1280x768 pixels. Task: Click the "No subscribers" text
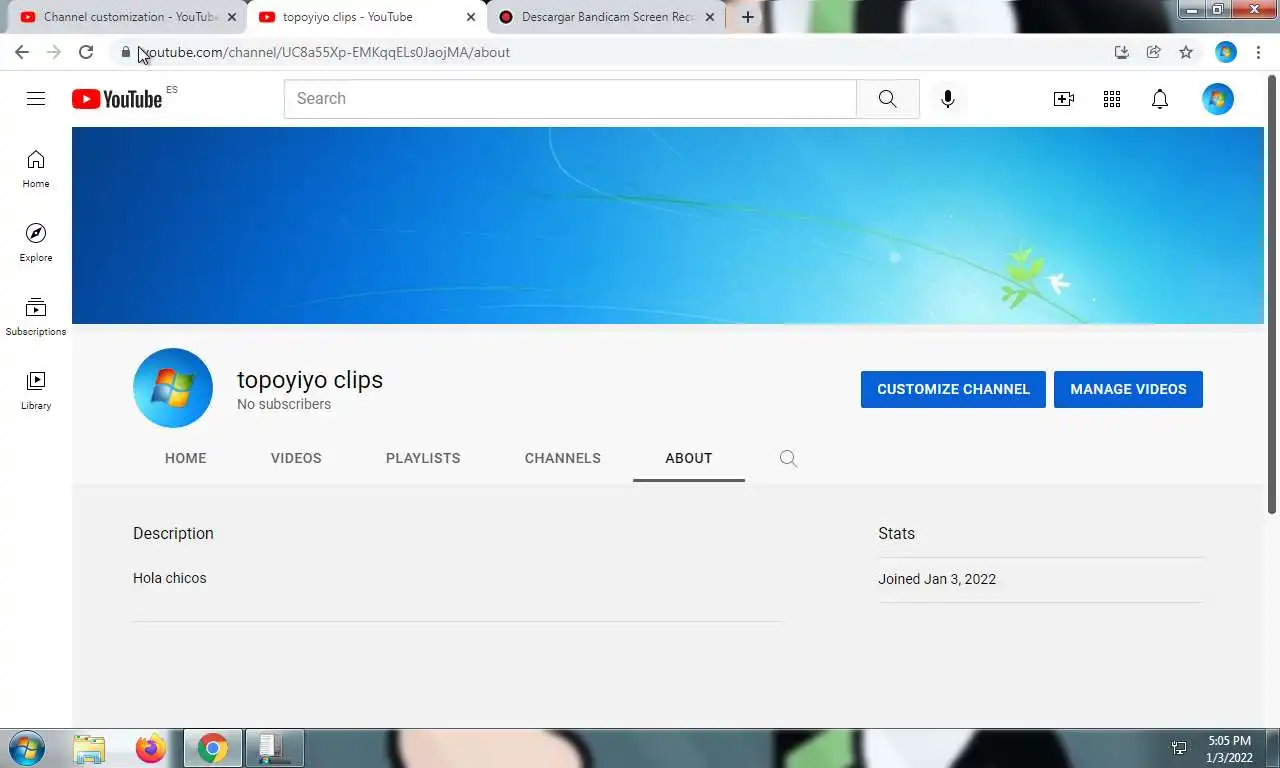click(284, 404)
